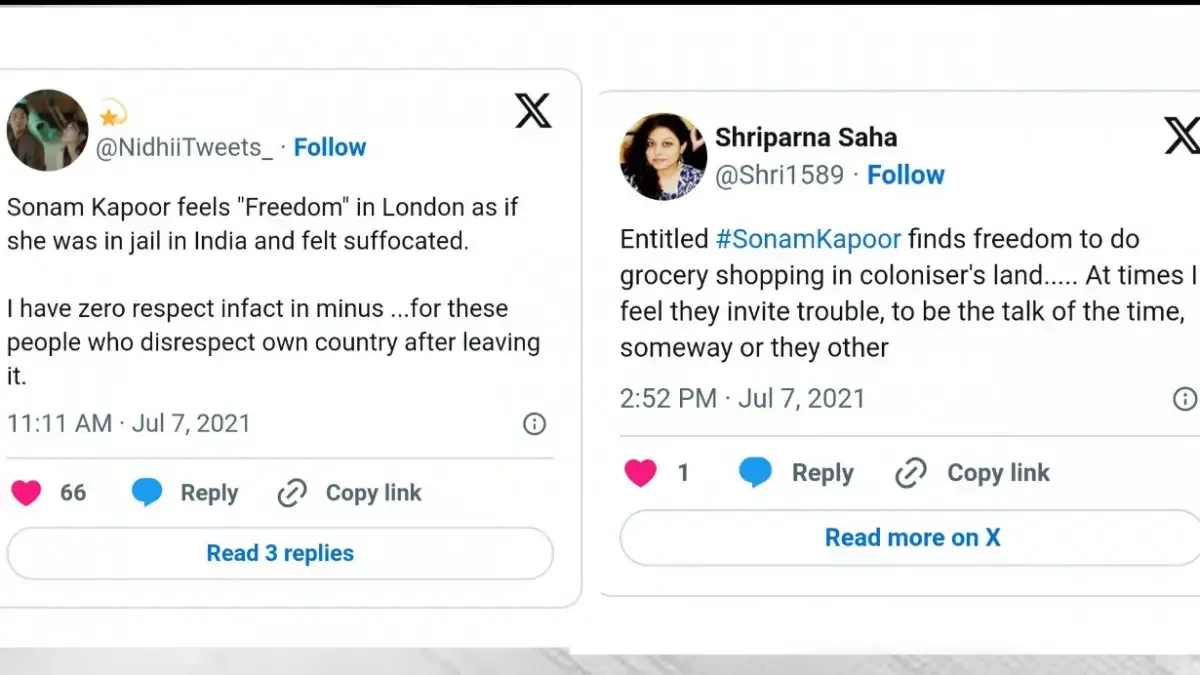The width and height of the screenshot is (1200, 675).
Task: Open the info icon next to 11:11 AM timestamp
Action: tap(534, 423)
